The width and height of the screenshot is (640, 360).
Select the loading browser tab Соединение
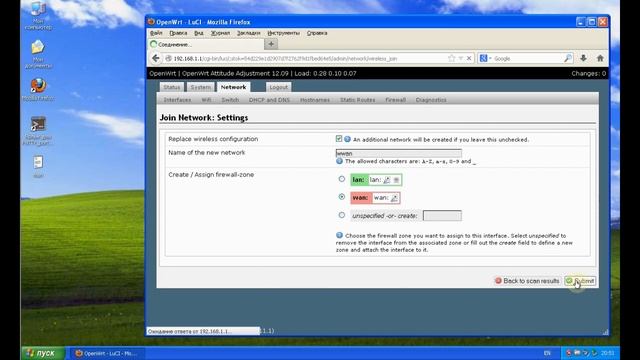(x=206, y=44)
